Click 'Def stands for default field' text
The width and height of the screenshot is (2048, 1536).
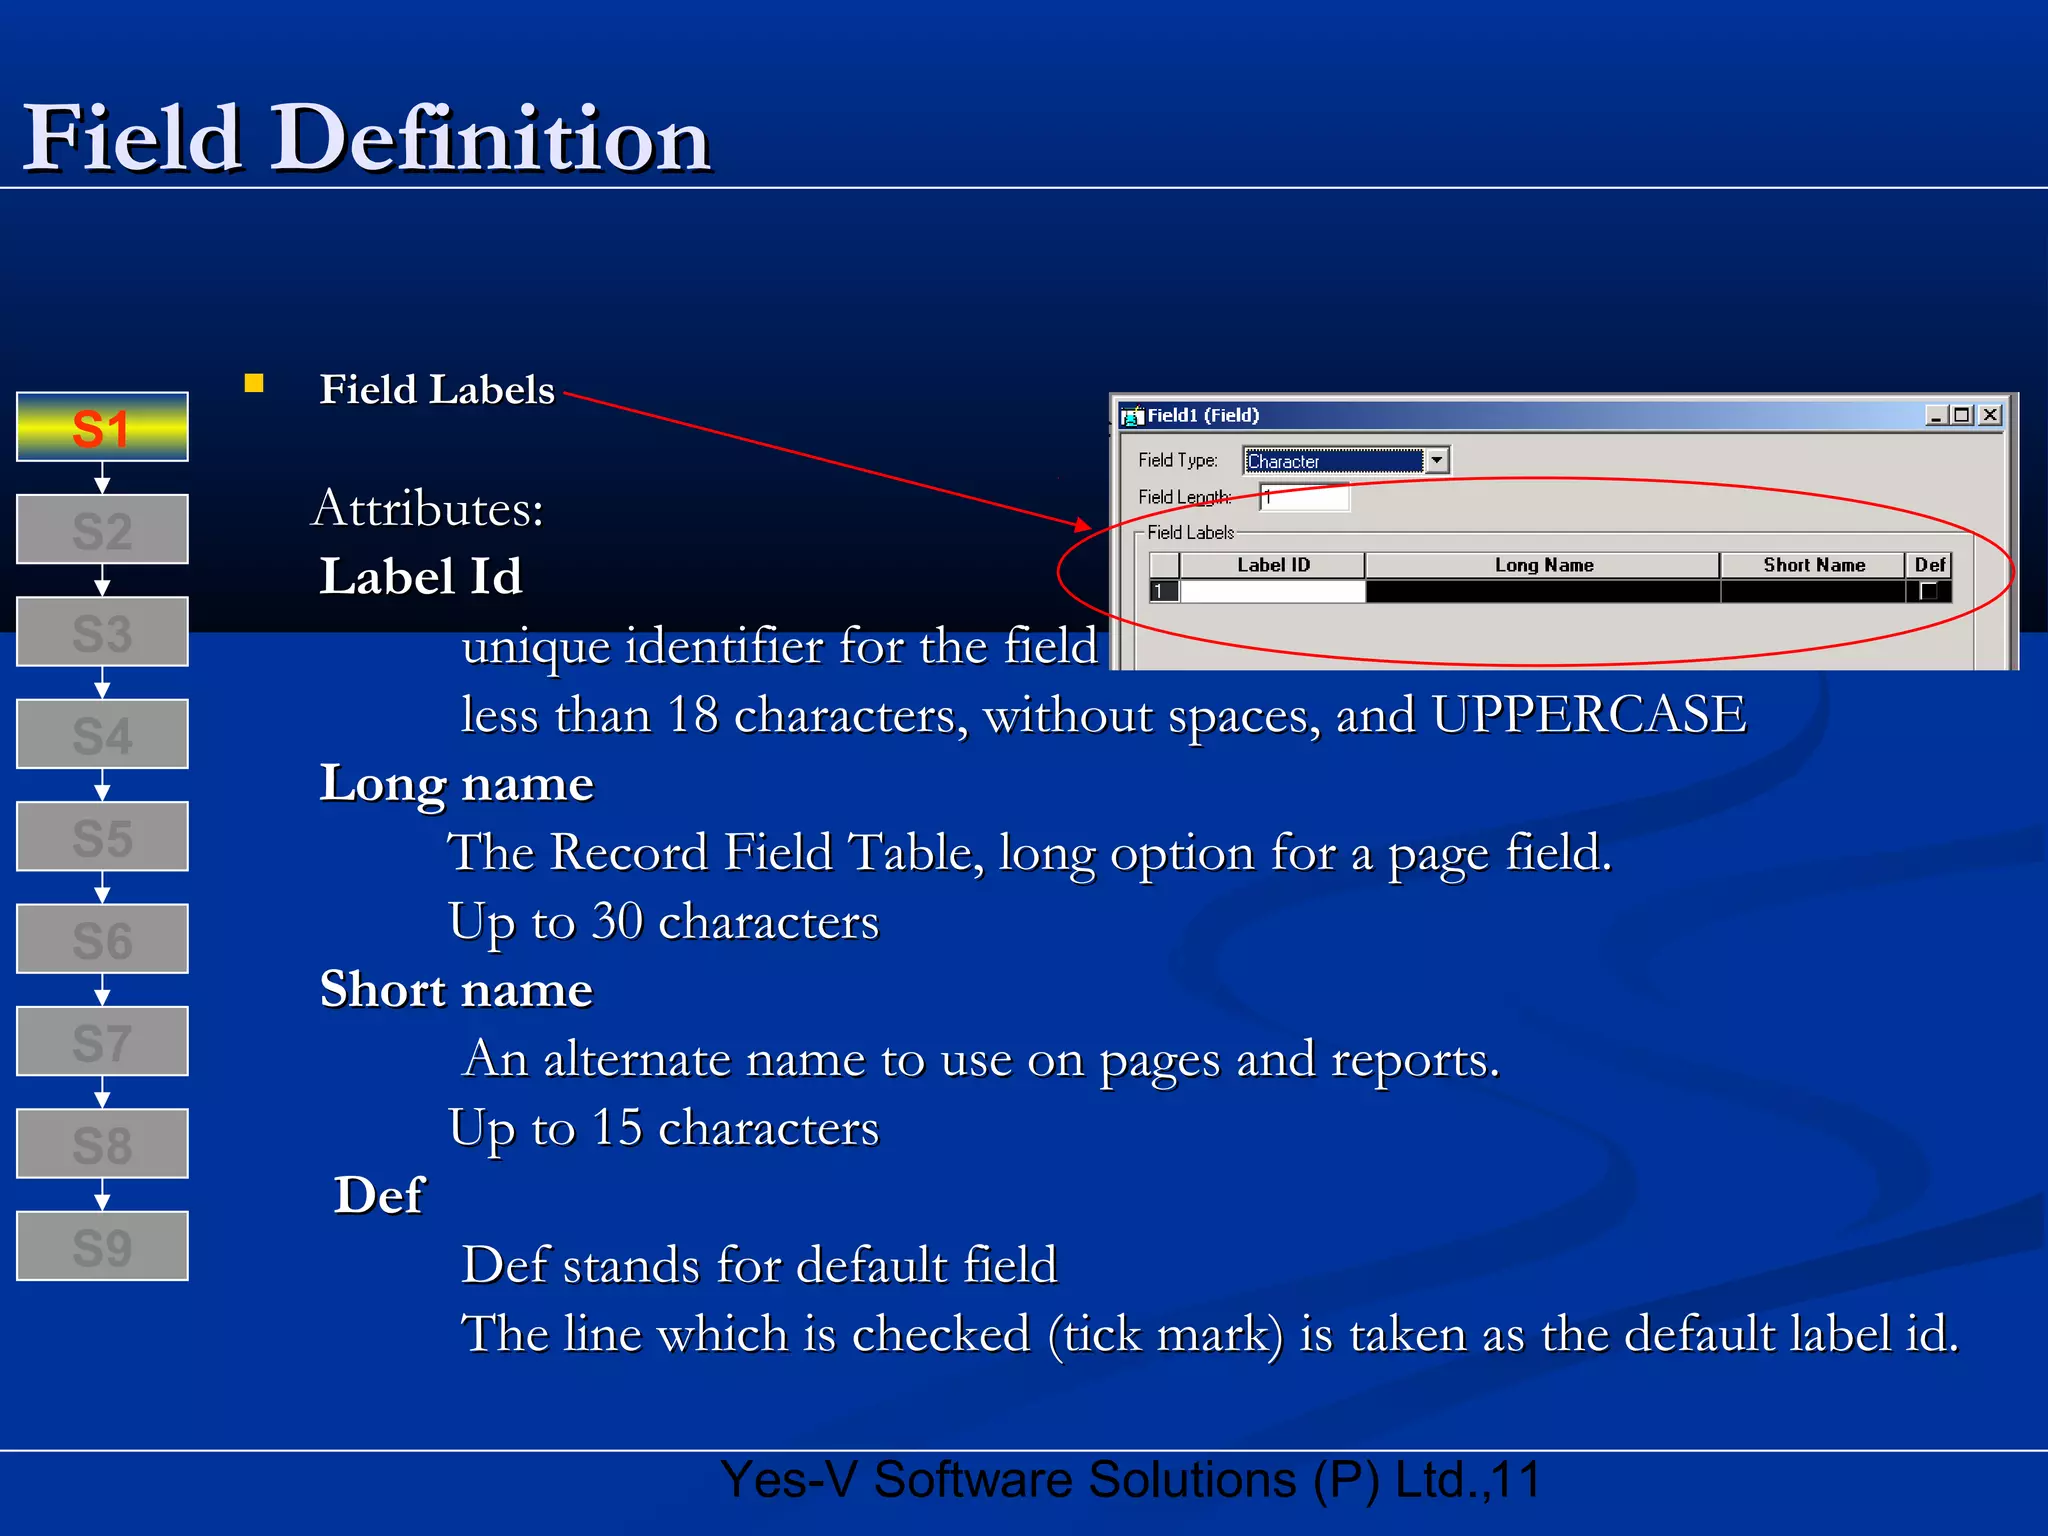[x=759, y=1265]
